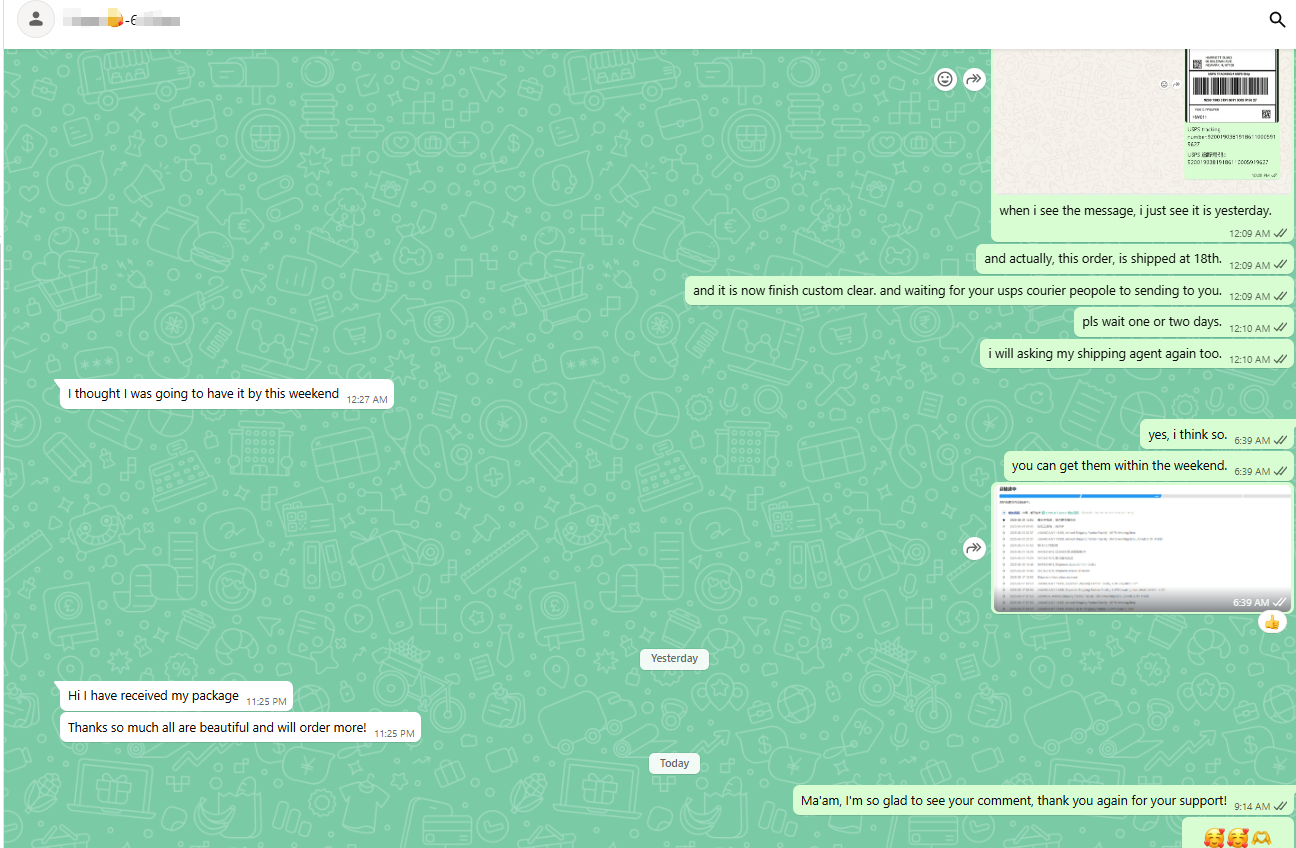1296x848 pixels.
Task: Open search in the chat header
Action: pyautogui.click(x=1277, y=19)
